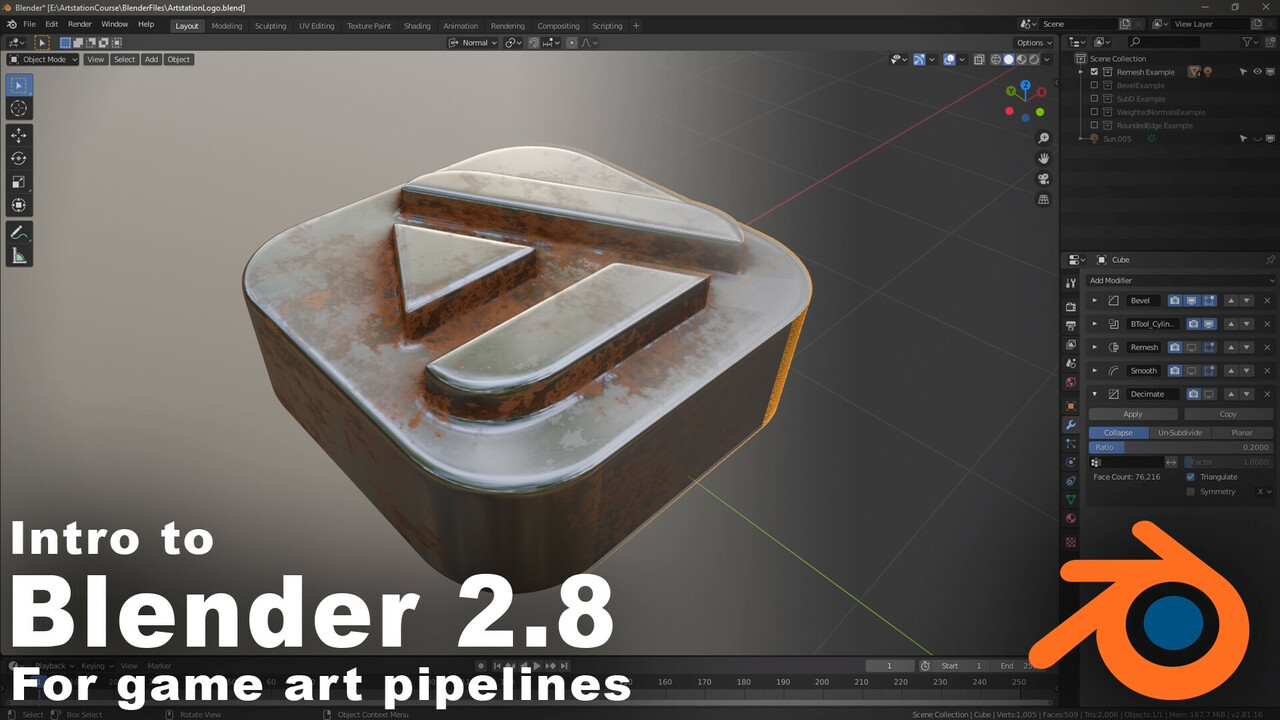Viewport: 1280px width, 720px height.
Task: Collapse the Decimate modifier panel
Action: click(x=1094, y=394)
